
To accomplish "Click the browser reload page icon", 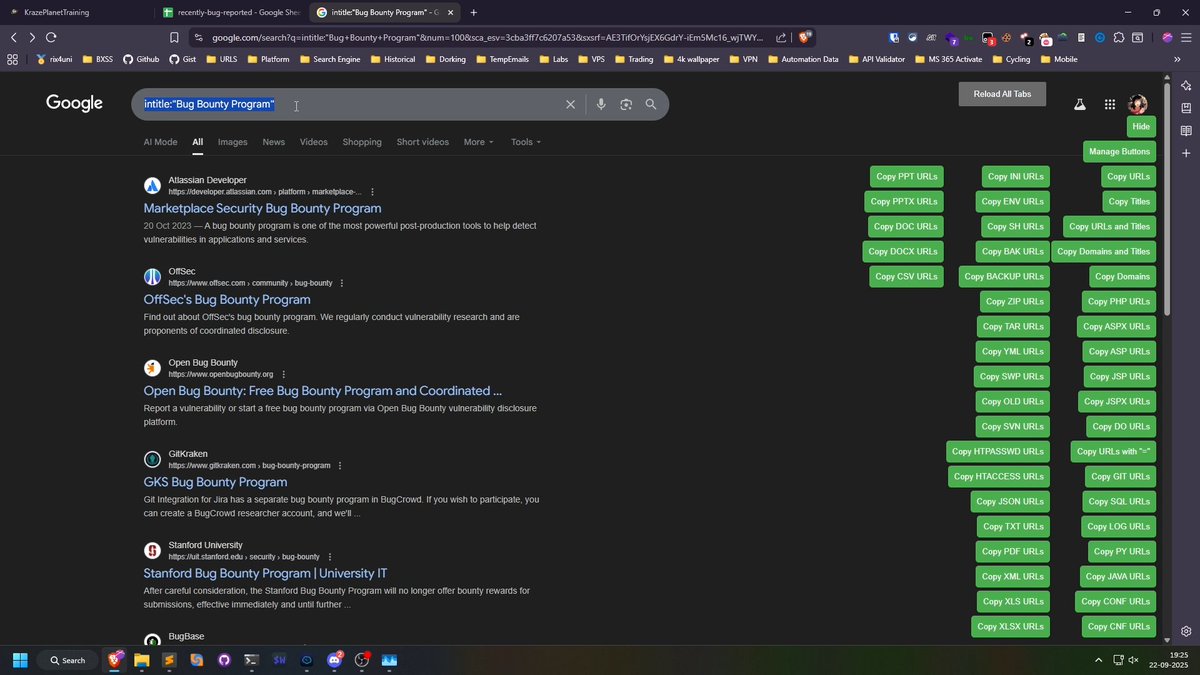I will 52,37.
